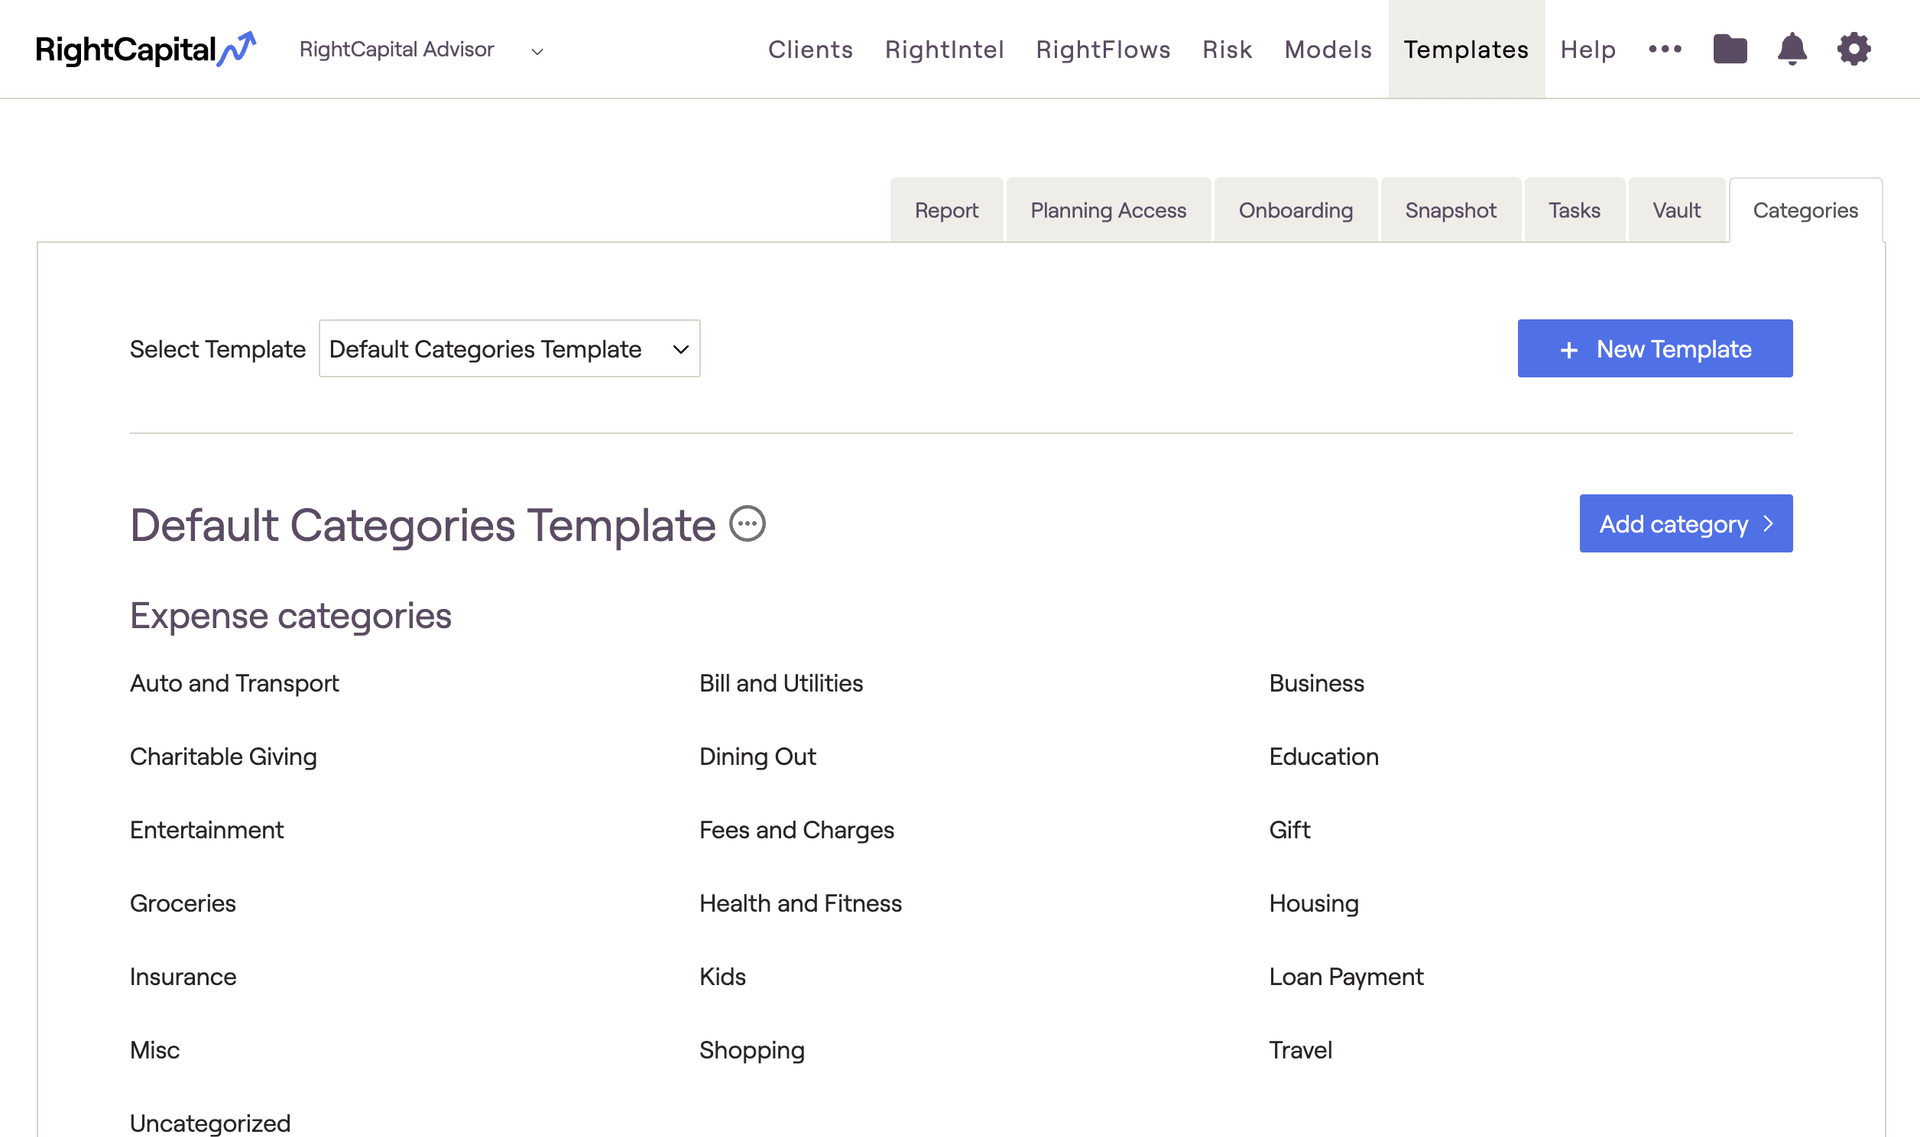The width and height of the screenshot is (1920, 1137).
Task: Open the Models section
Action: [1328, 49]
